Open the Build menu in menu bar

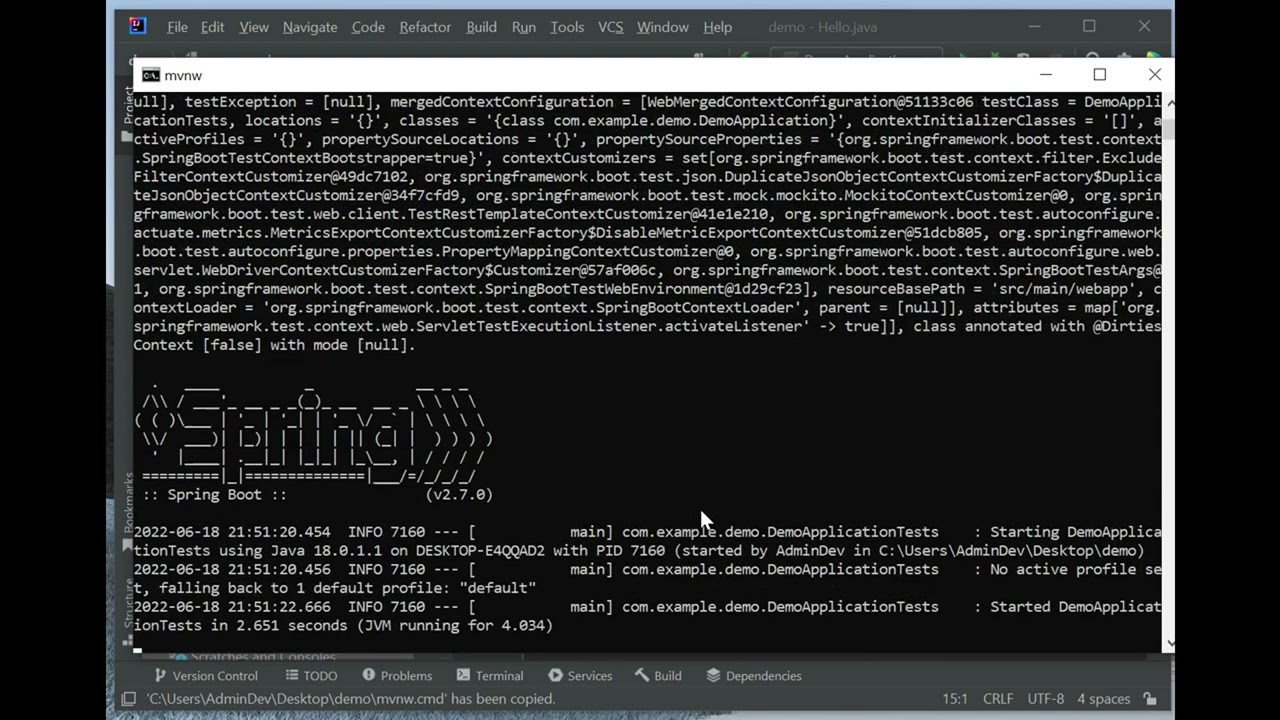[x=481, y=27]
